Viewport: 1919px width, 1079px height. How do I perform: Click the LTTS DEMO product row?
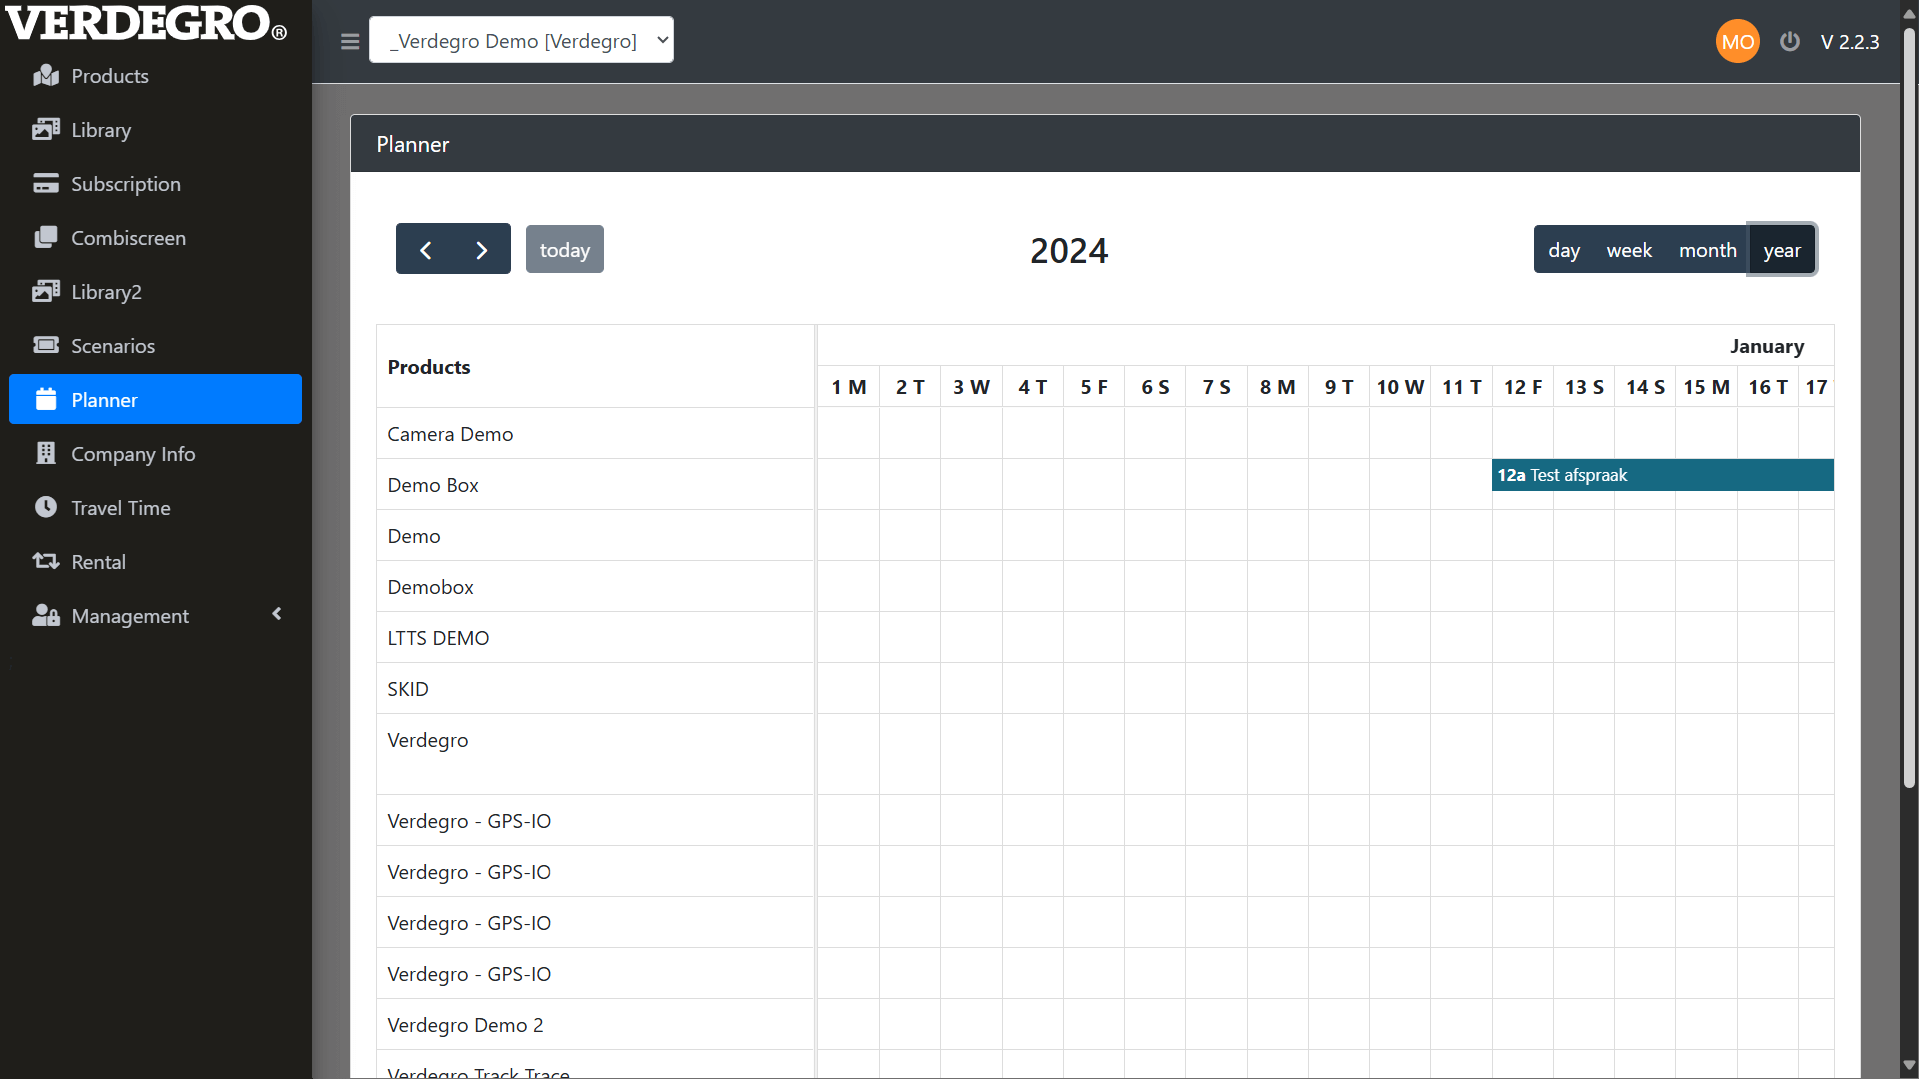coord(596,638)
